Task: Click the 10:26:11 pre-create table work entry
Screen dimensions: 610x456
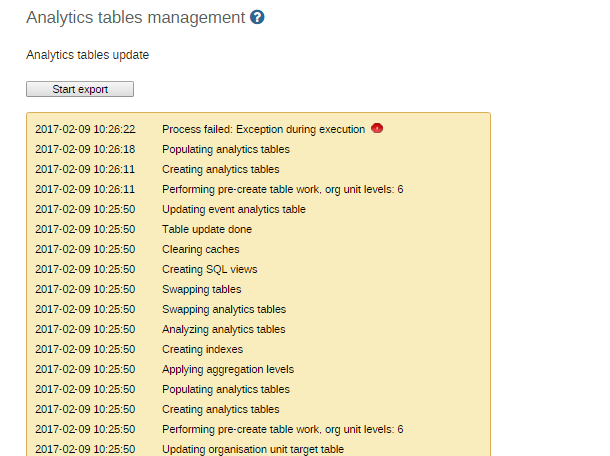Action: coord(282,189)
